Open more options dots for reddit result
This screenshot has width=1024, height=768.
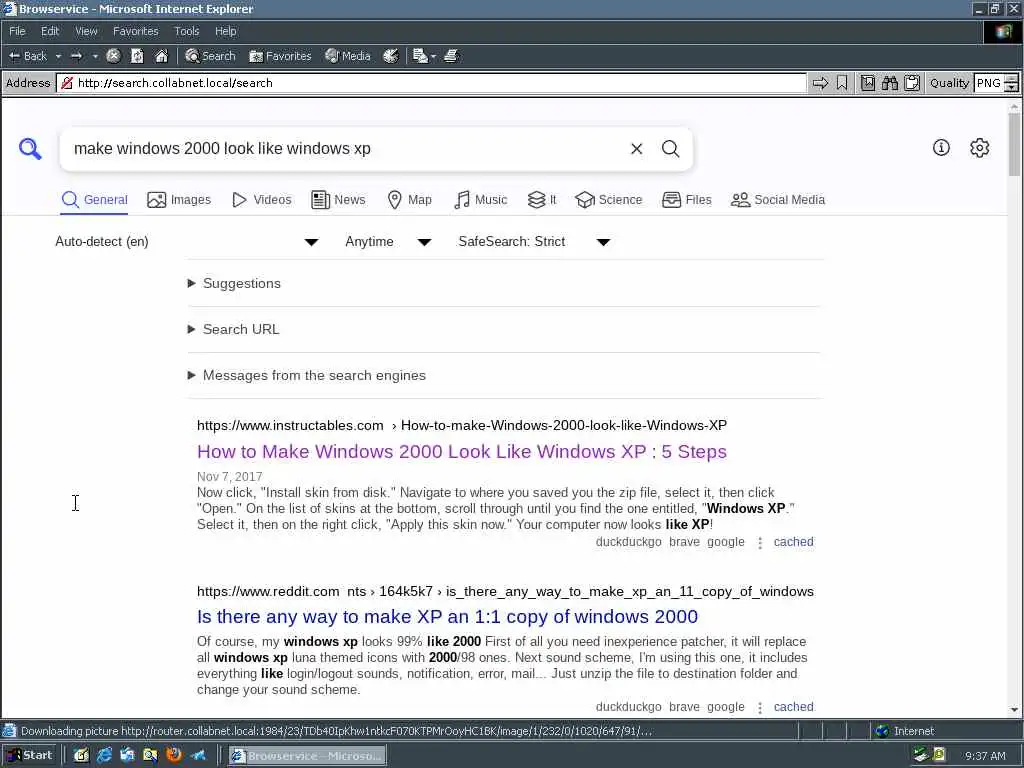[x=760, y=707]
